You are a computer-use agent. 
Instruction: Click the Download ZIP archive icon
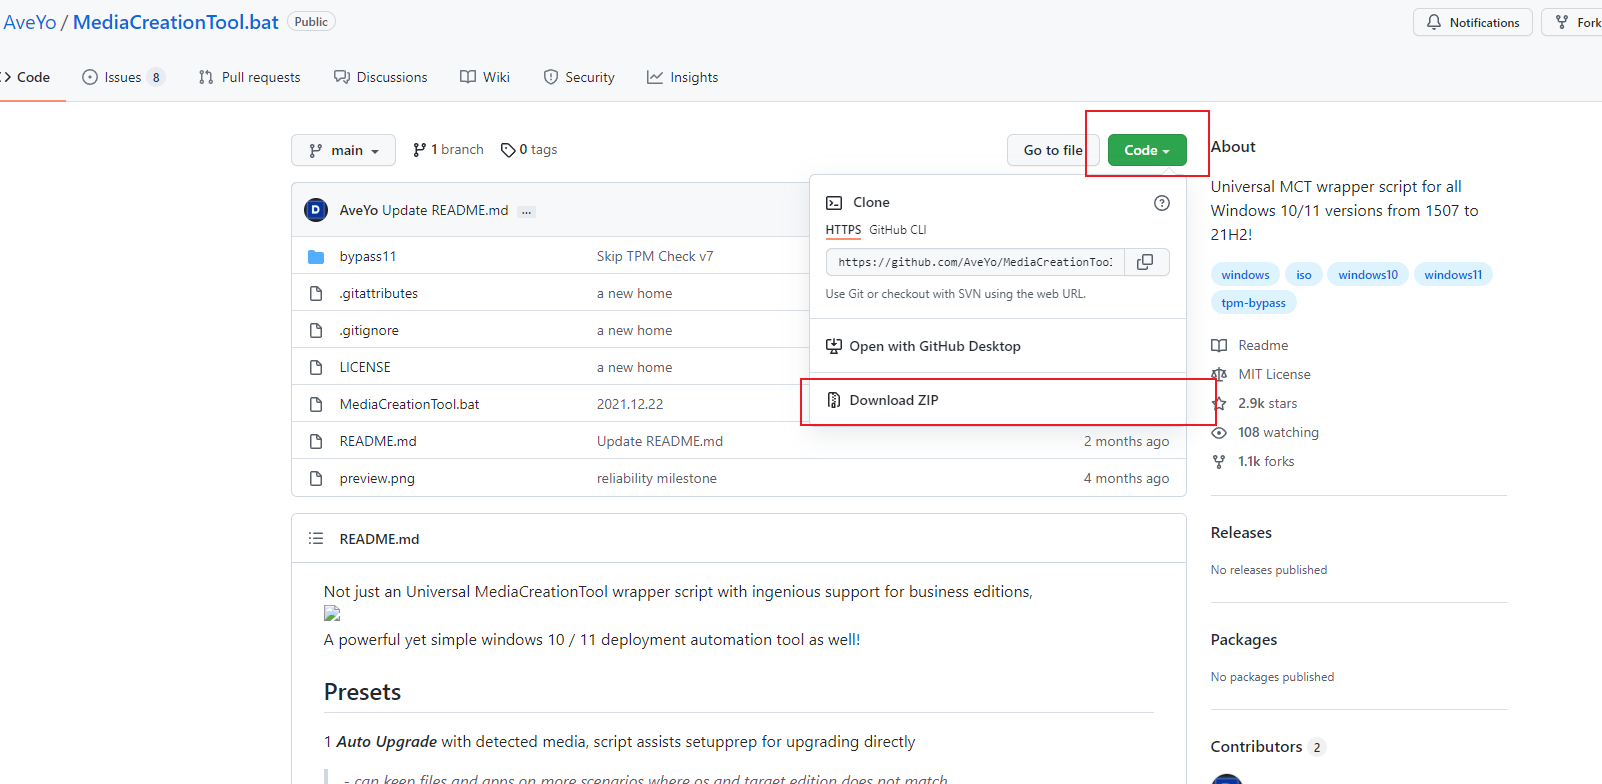(834, 400)
